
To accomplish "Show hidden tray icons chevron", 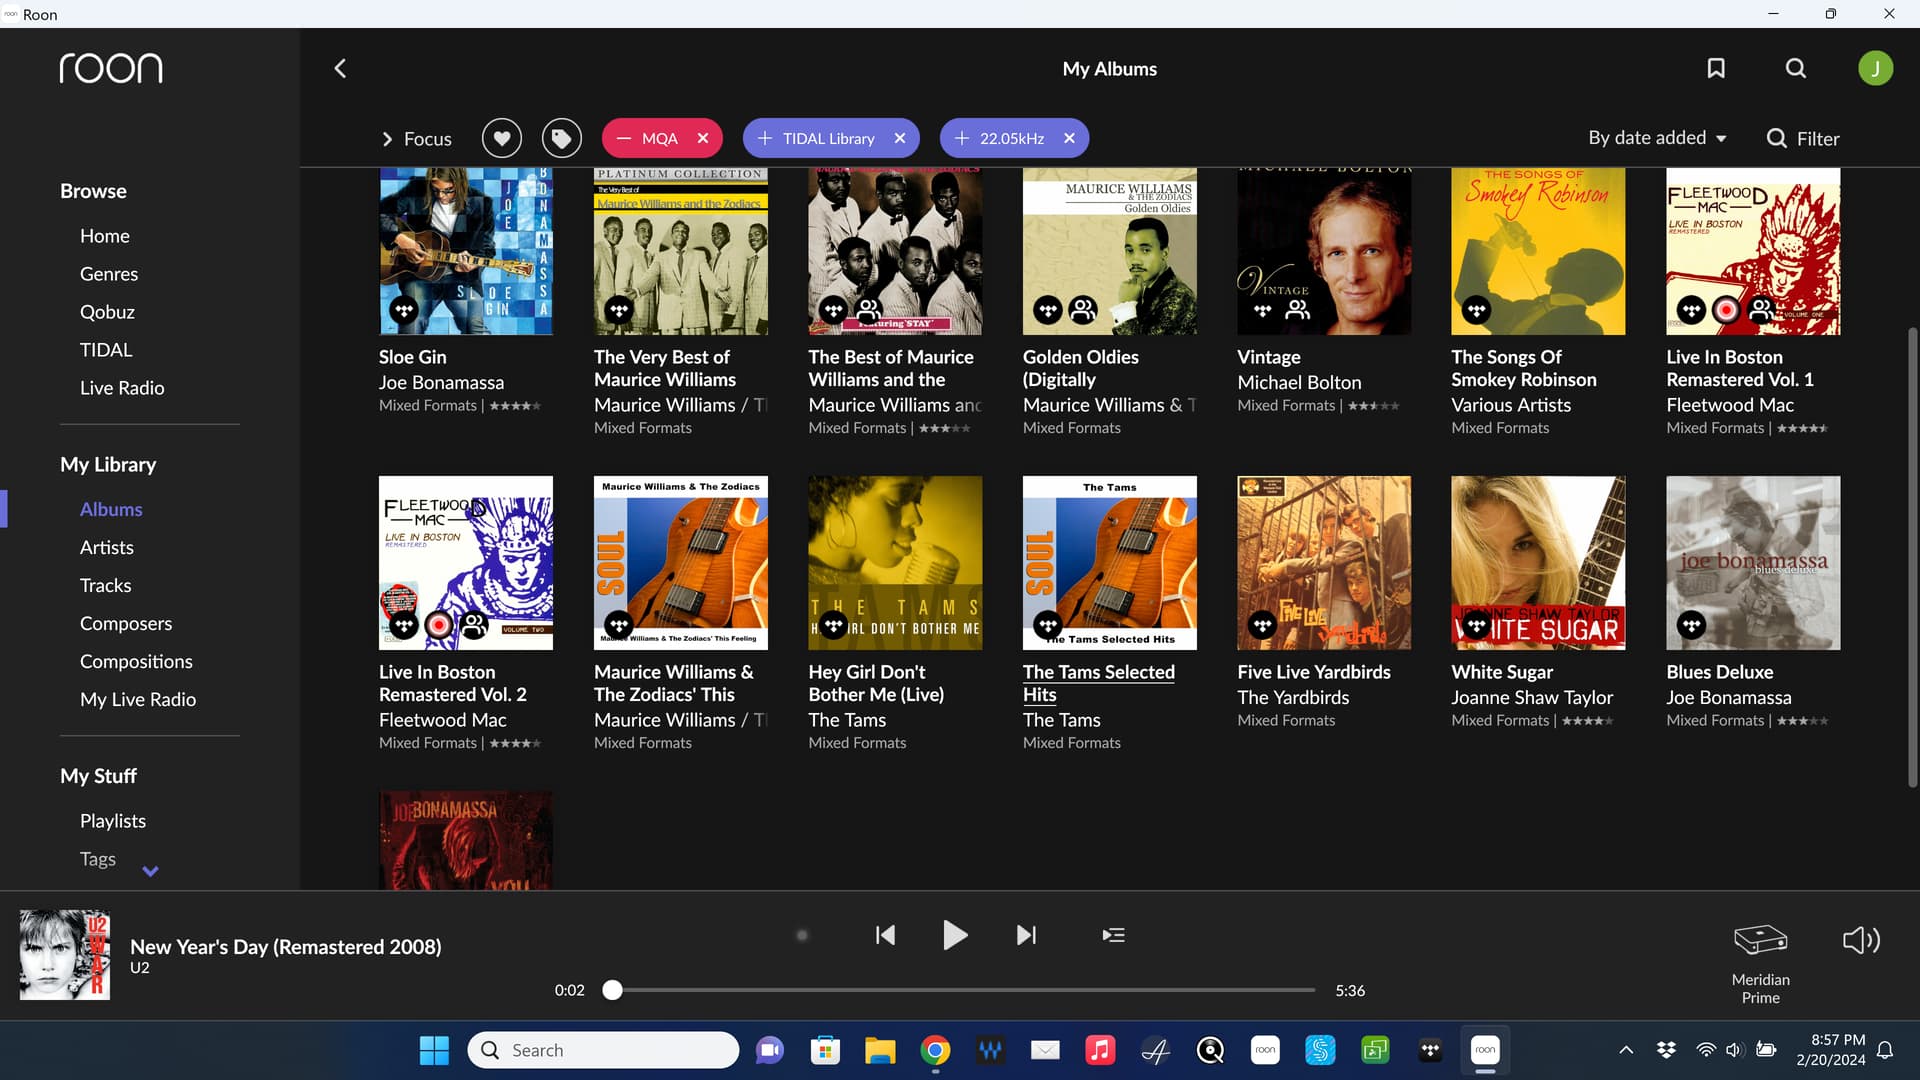I will click(x=1626, y=1050).
